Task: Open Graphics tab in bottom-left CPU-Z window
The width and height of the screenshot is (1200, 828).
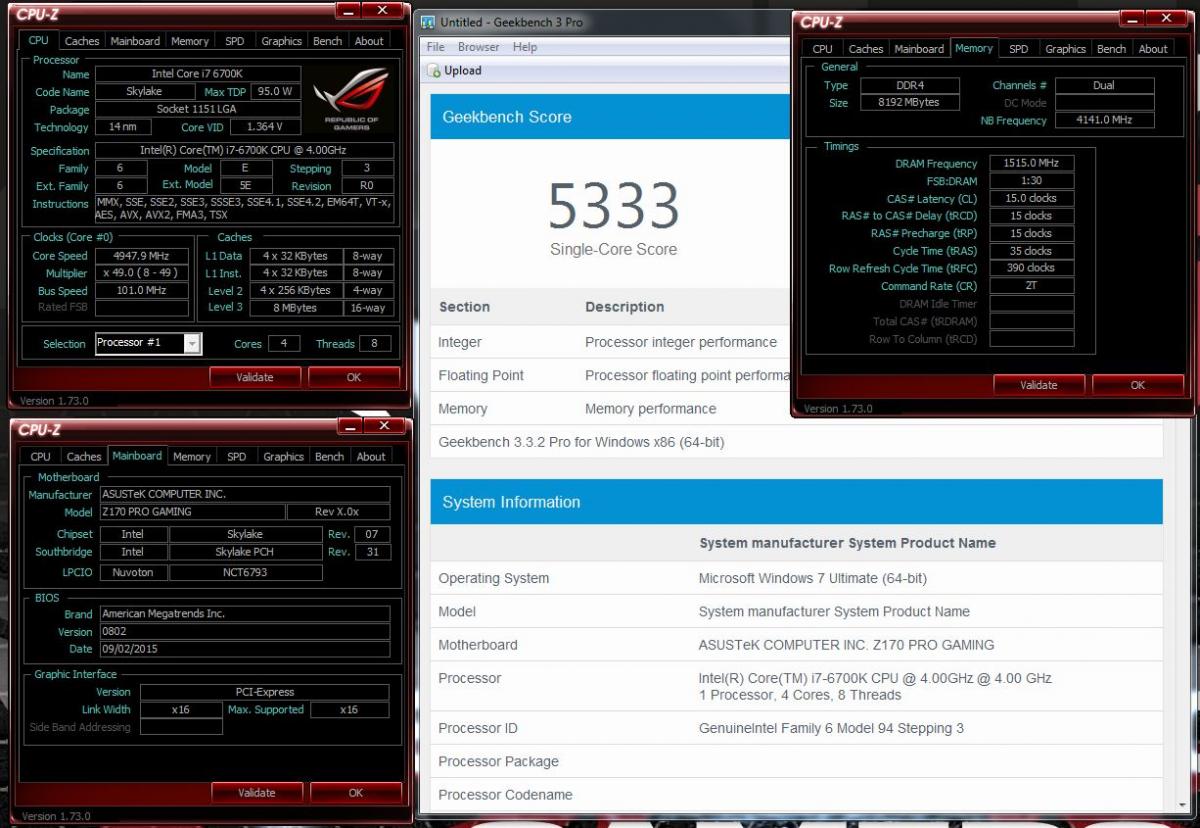Action: pos(283,456)
